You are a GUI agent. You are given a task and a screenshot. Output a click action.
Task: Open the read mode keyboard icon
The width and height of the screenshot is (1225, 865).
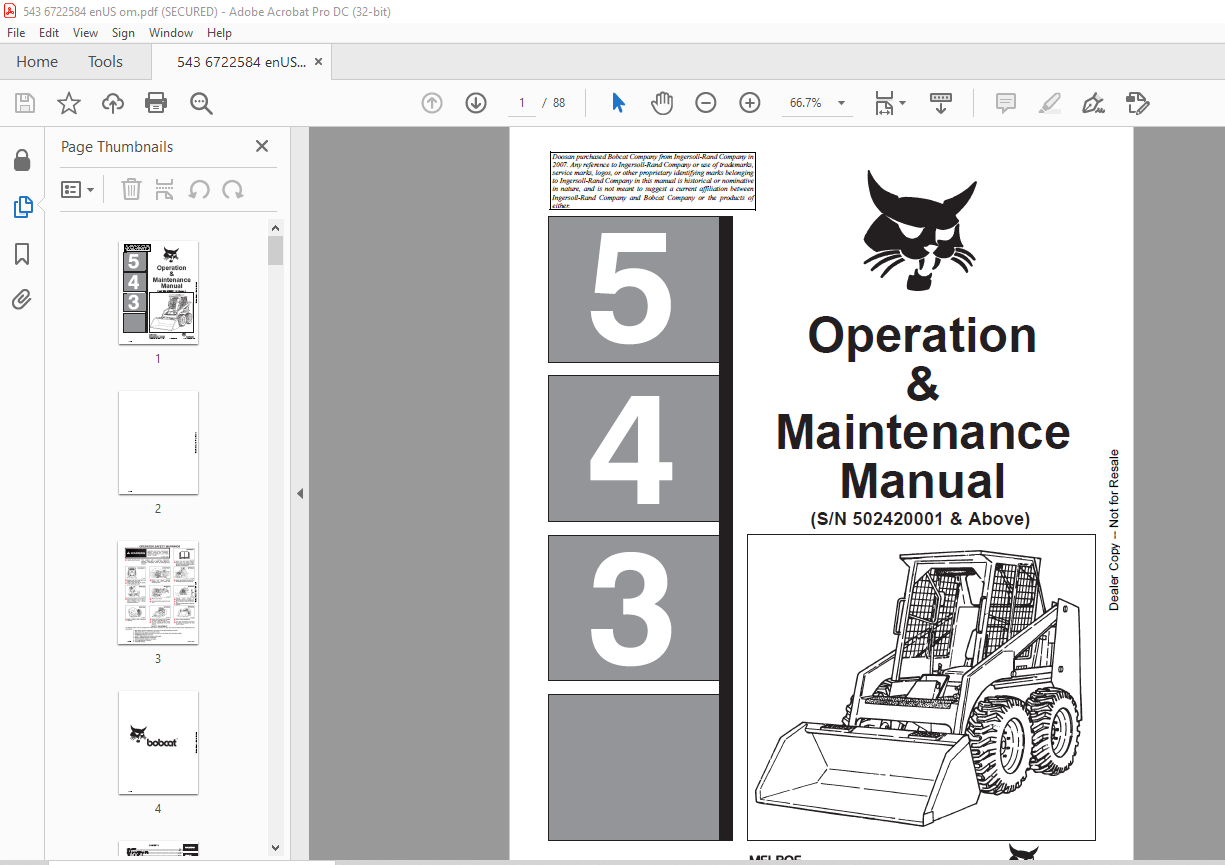(x=941, y=102)
